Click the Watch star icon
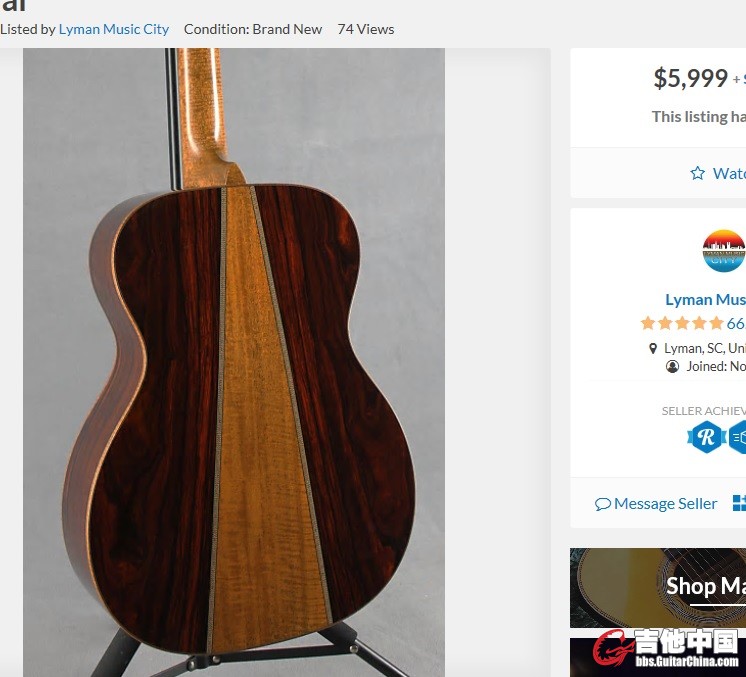This screenshot has height=677, width=746. pos(697,173)
